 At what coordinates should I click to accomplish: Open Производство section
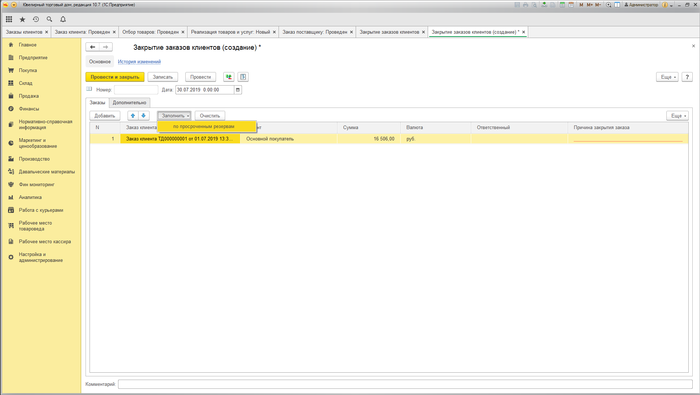pyautogui.click(x=34, y=159)
